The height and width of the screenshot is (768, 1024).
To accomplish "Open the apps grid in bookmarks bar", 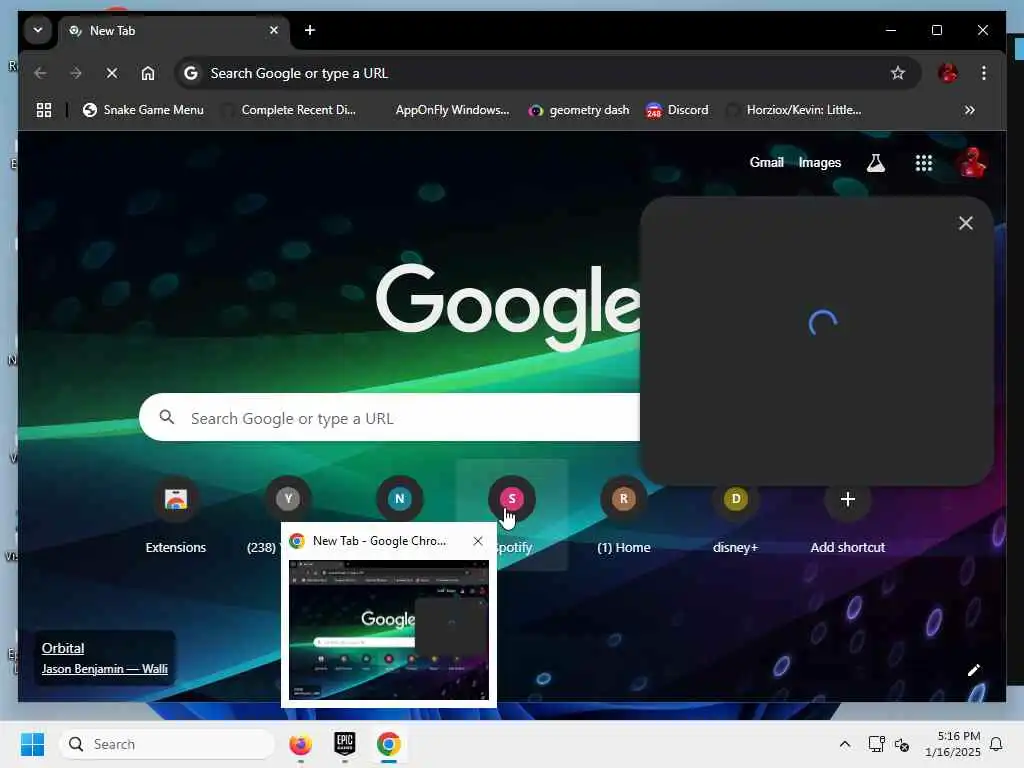I will [44, 110].
